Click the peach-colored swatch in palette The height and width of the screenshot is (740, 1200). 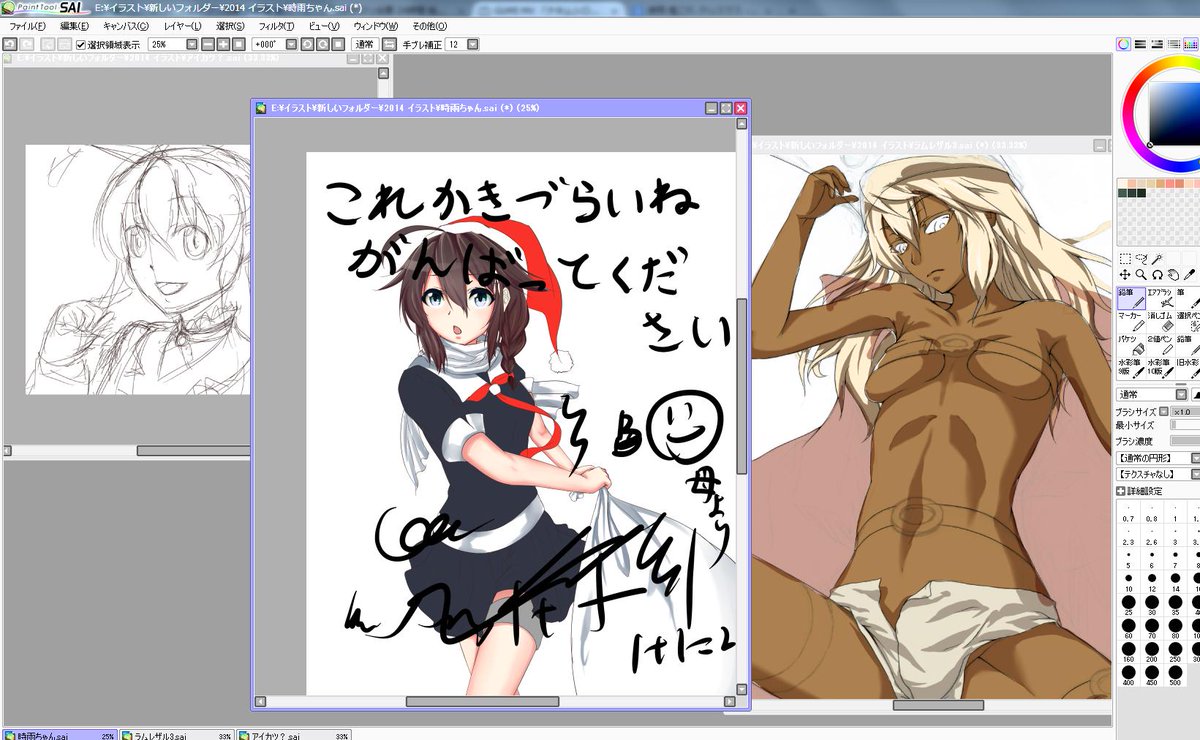[x=1131, y=184]
